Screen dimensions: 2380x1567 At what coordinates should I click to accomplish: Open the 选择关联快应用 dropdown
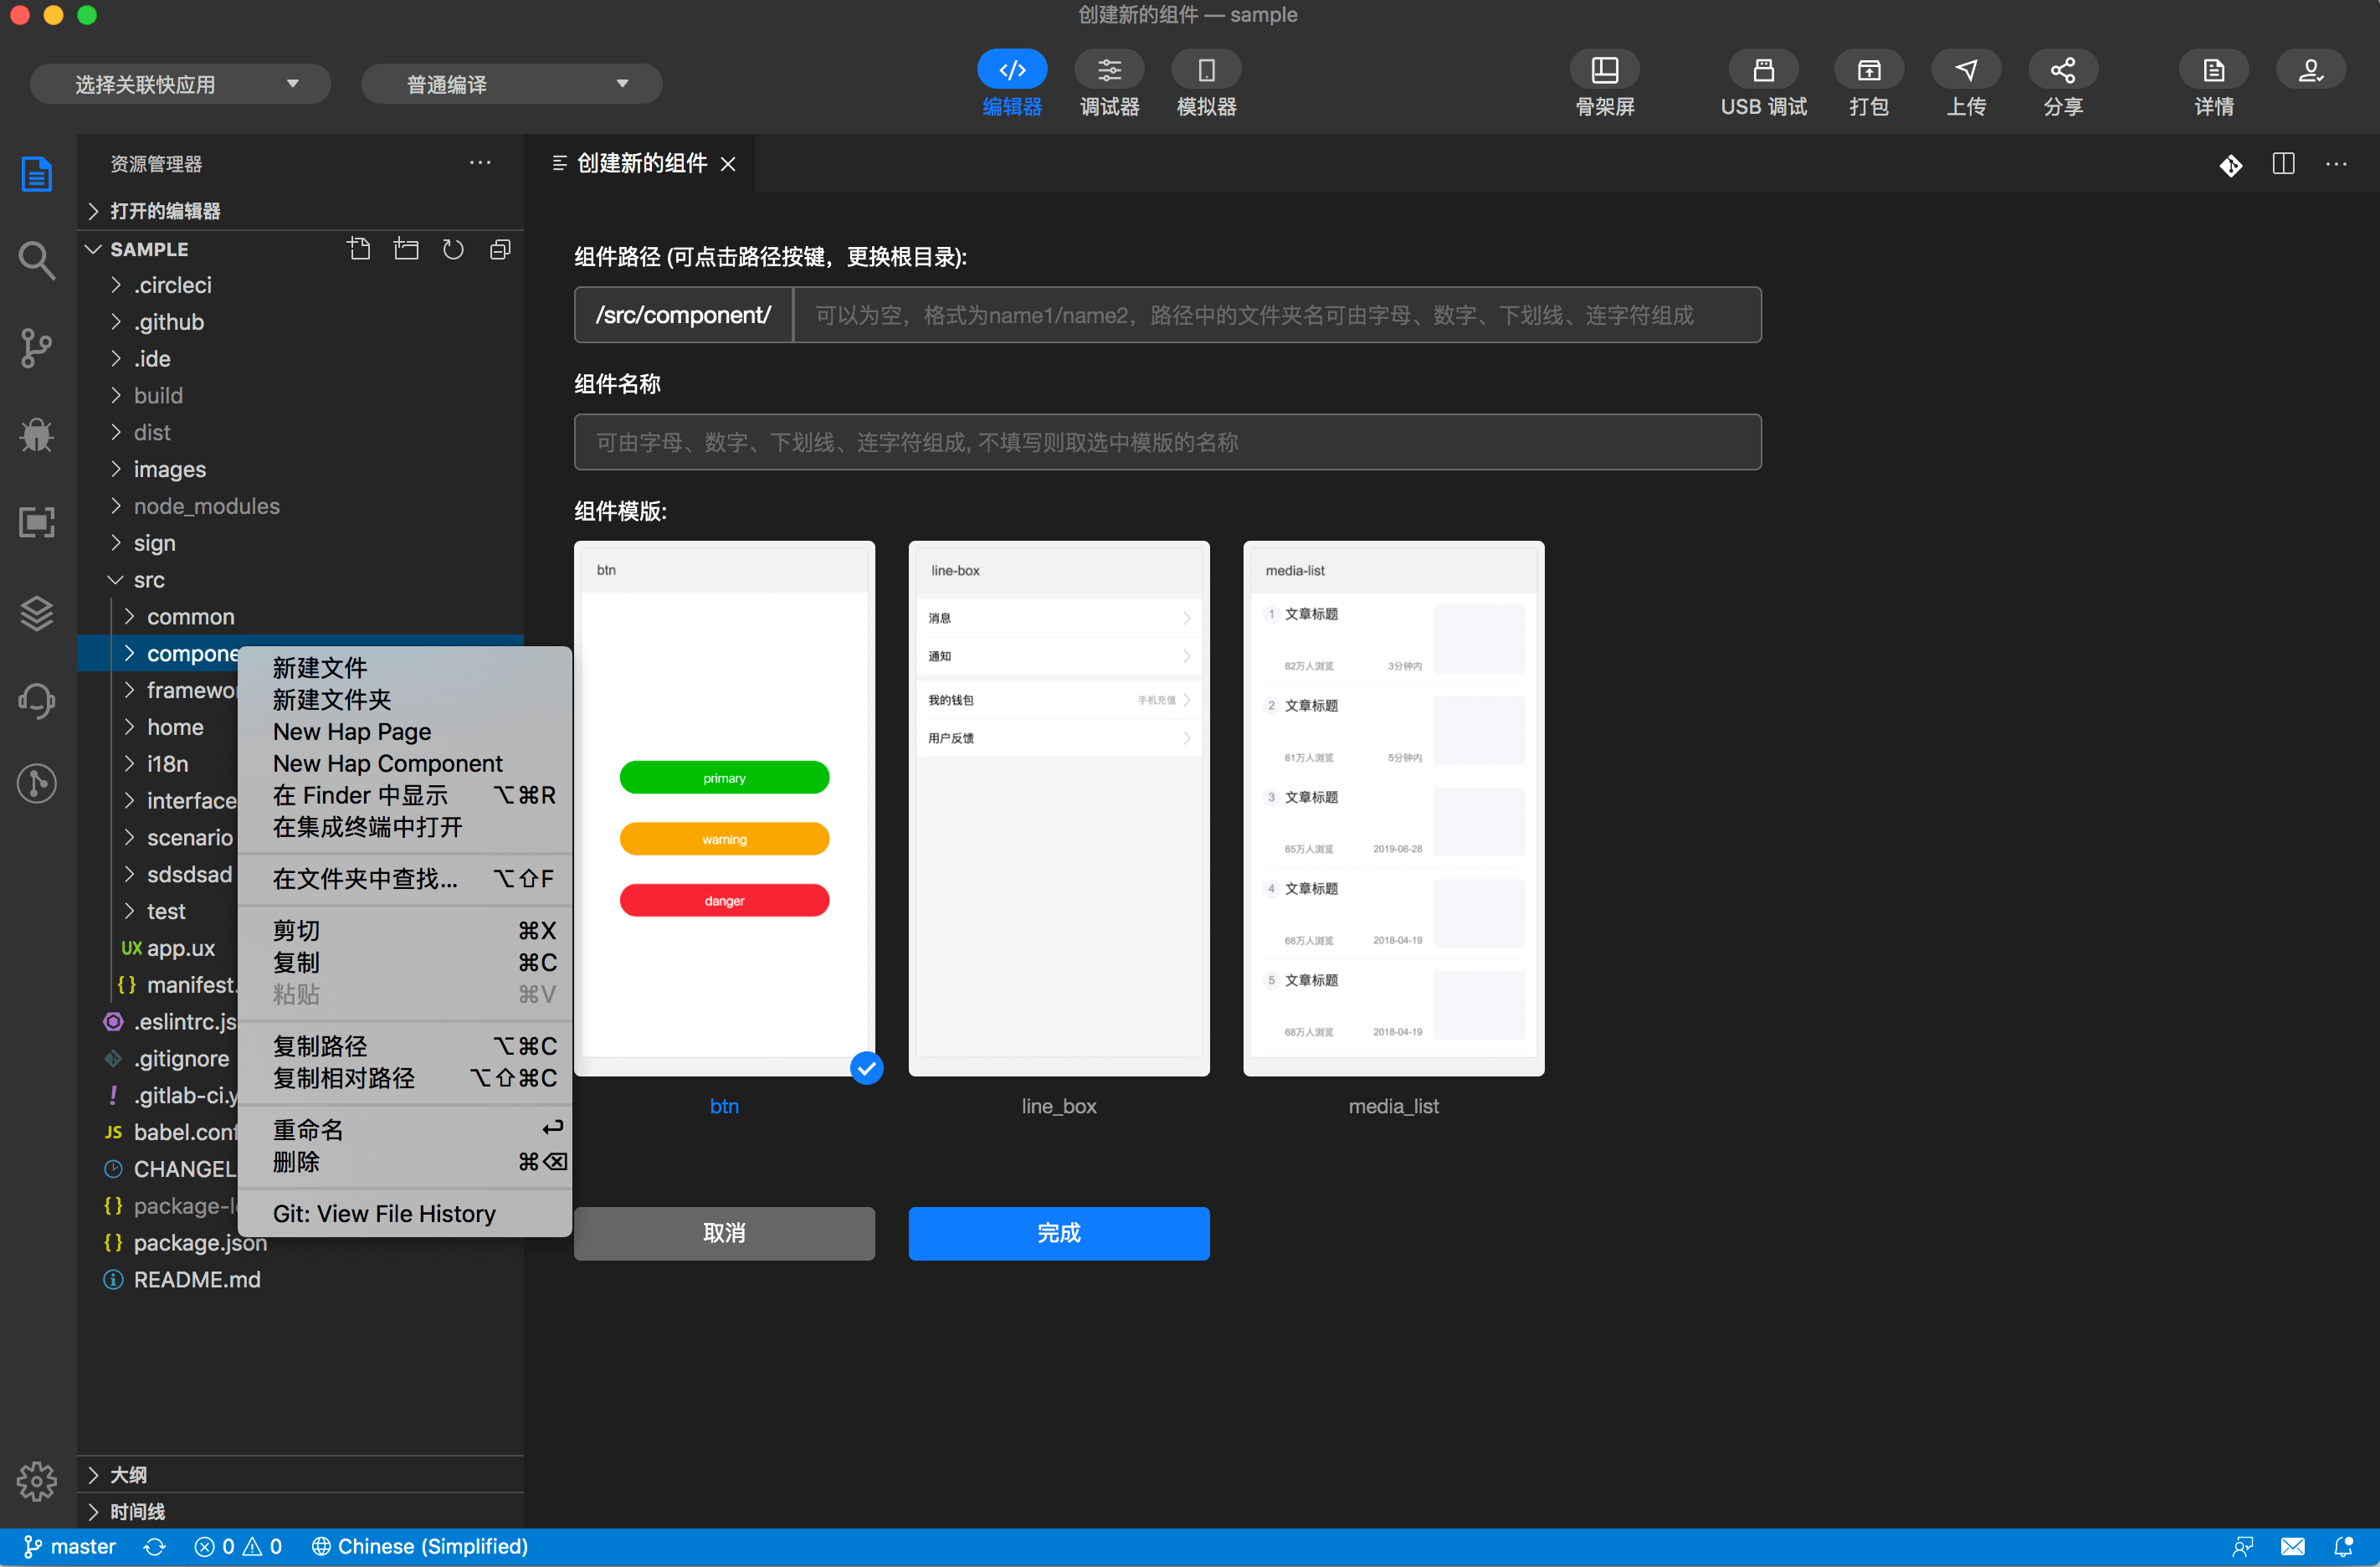(181, 84)
